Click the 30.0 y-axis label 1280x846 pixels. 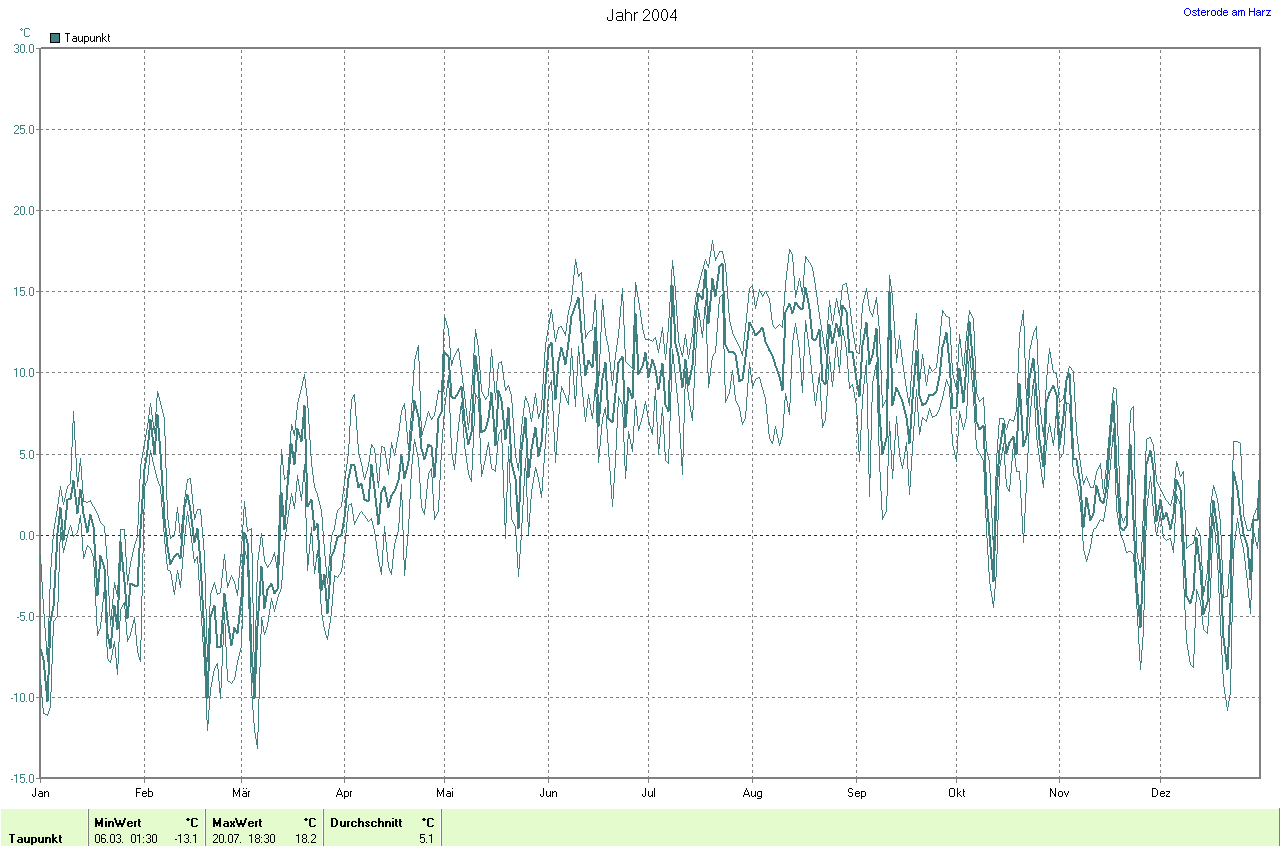point(22,49)
